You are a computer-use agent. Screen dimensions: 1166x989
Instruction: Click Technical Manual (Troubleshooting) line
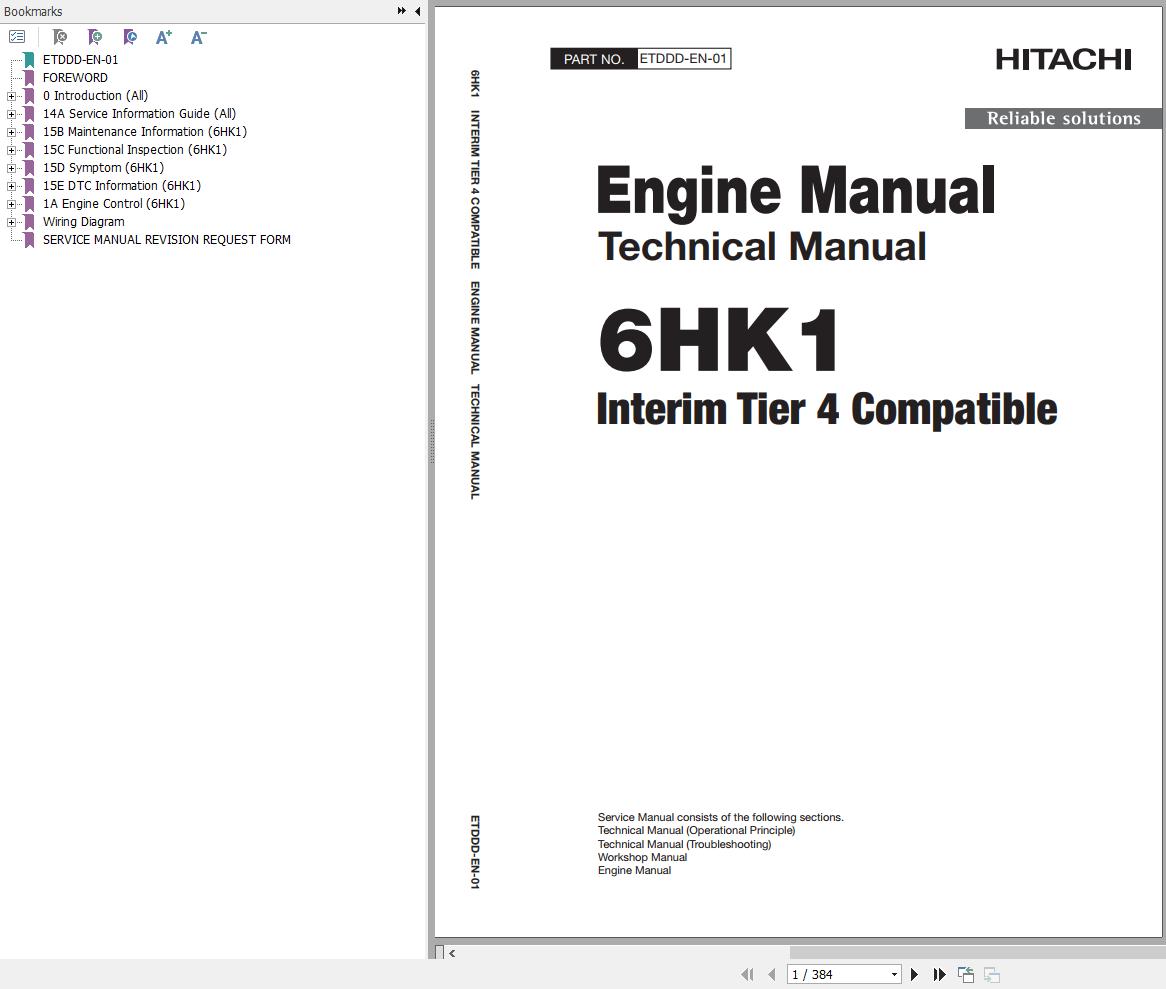[x=684, y=844]
